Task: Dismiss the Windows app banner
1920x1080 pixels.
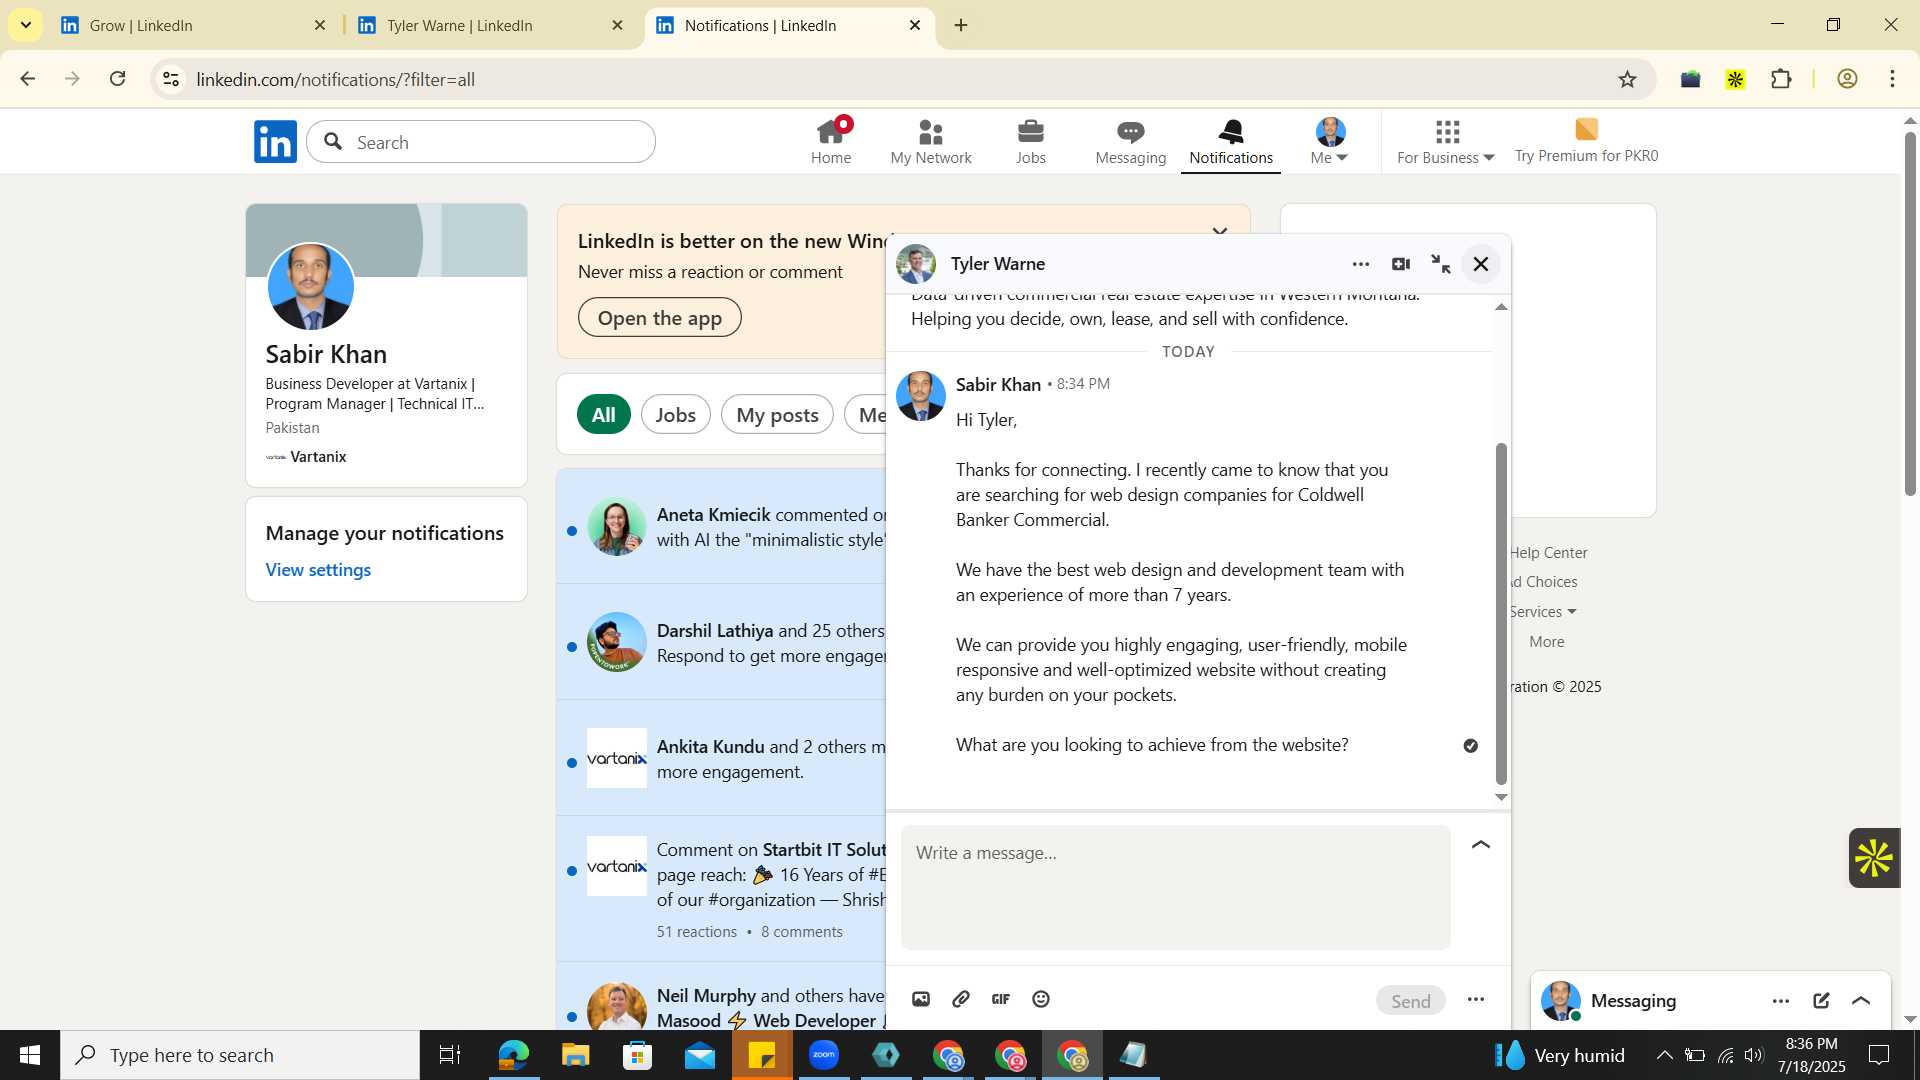Action: (x=1219, y=232)
